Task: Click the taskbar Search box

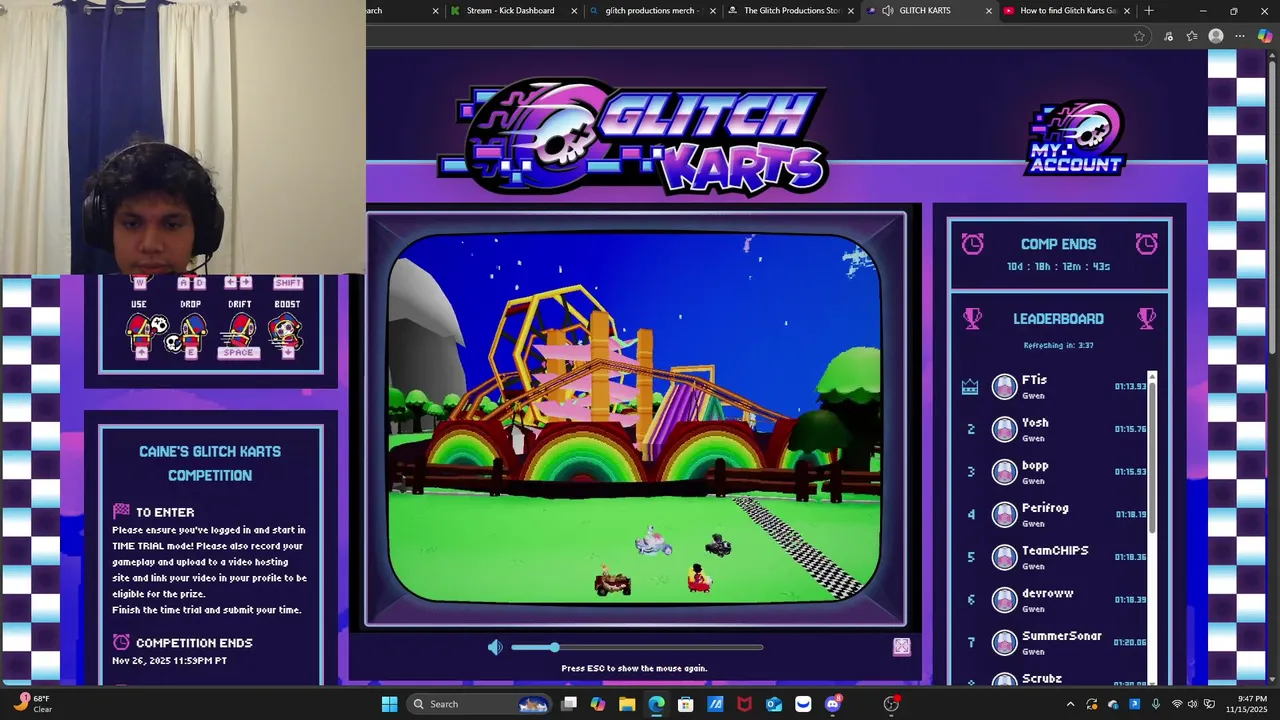Action: point(480,704)
